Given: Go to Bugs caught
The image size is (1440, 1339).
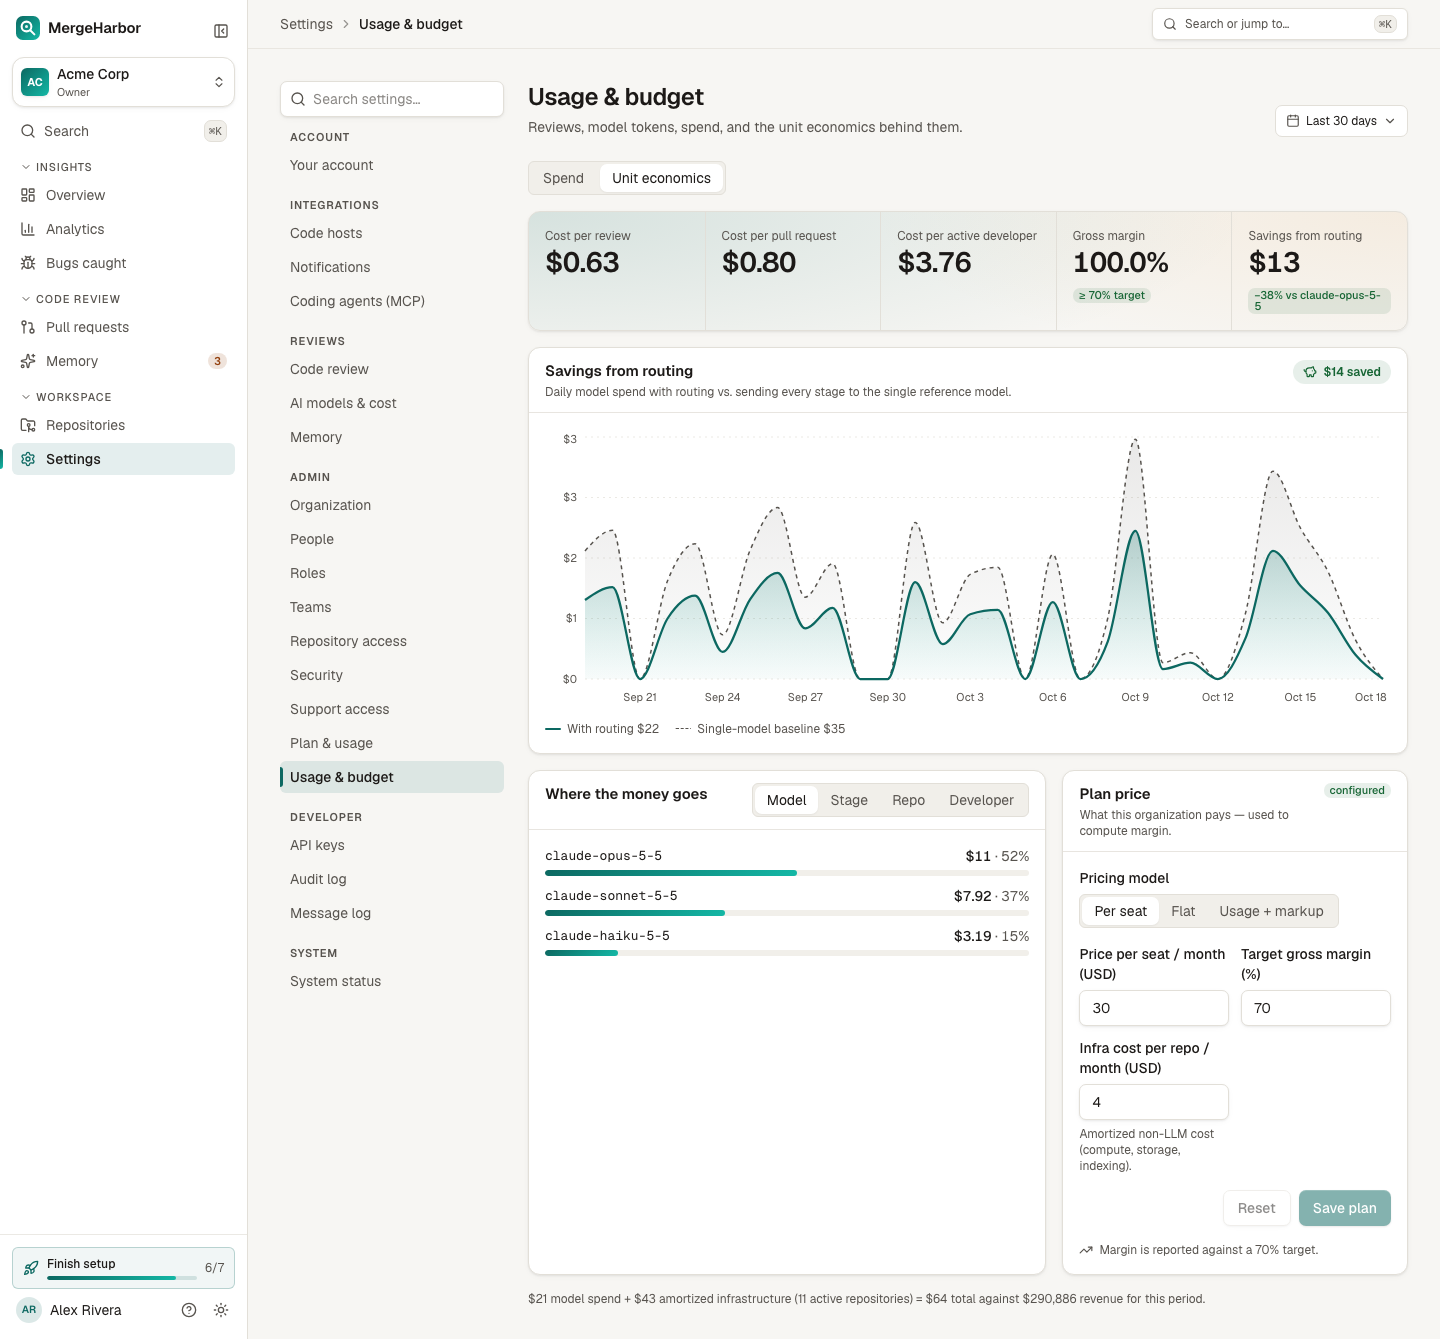Looking at the screenshot, I should [123, 263].
